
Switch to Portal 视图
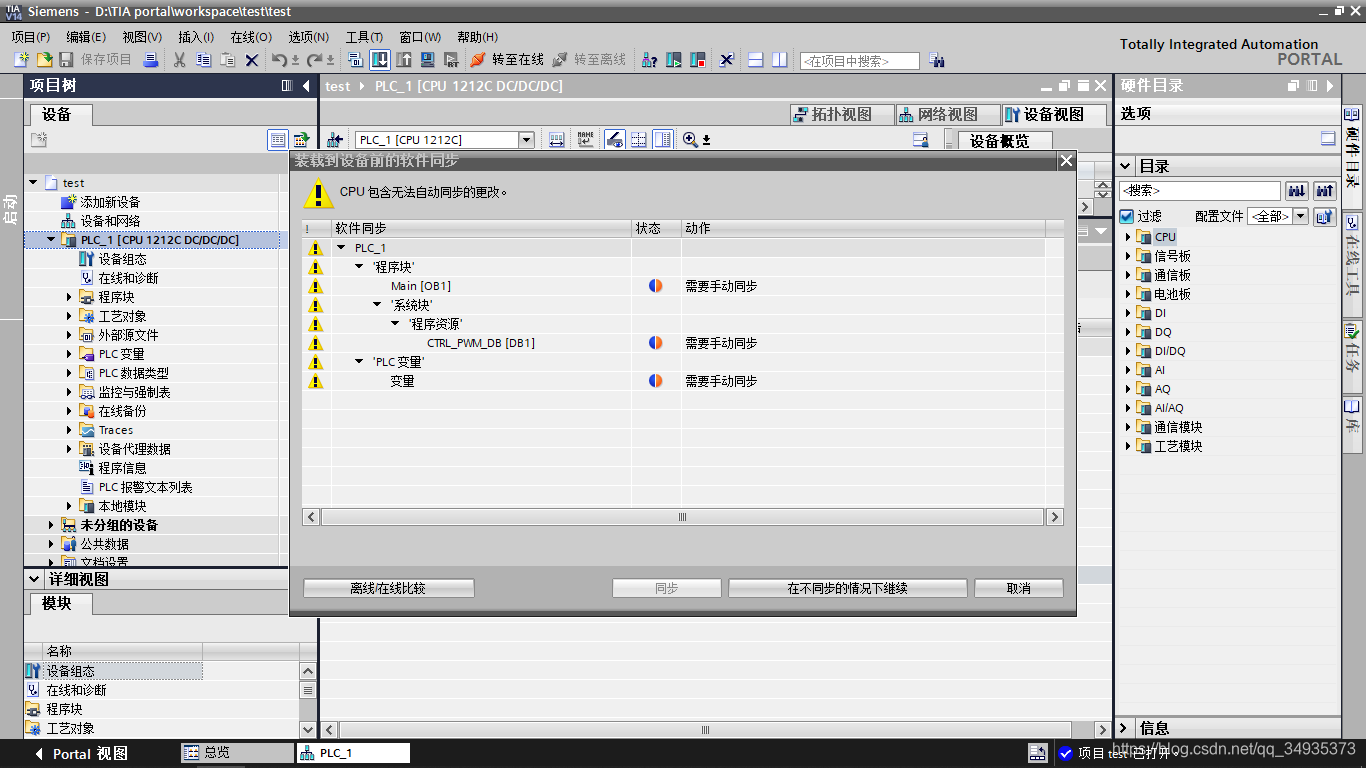coord(81,754)
